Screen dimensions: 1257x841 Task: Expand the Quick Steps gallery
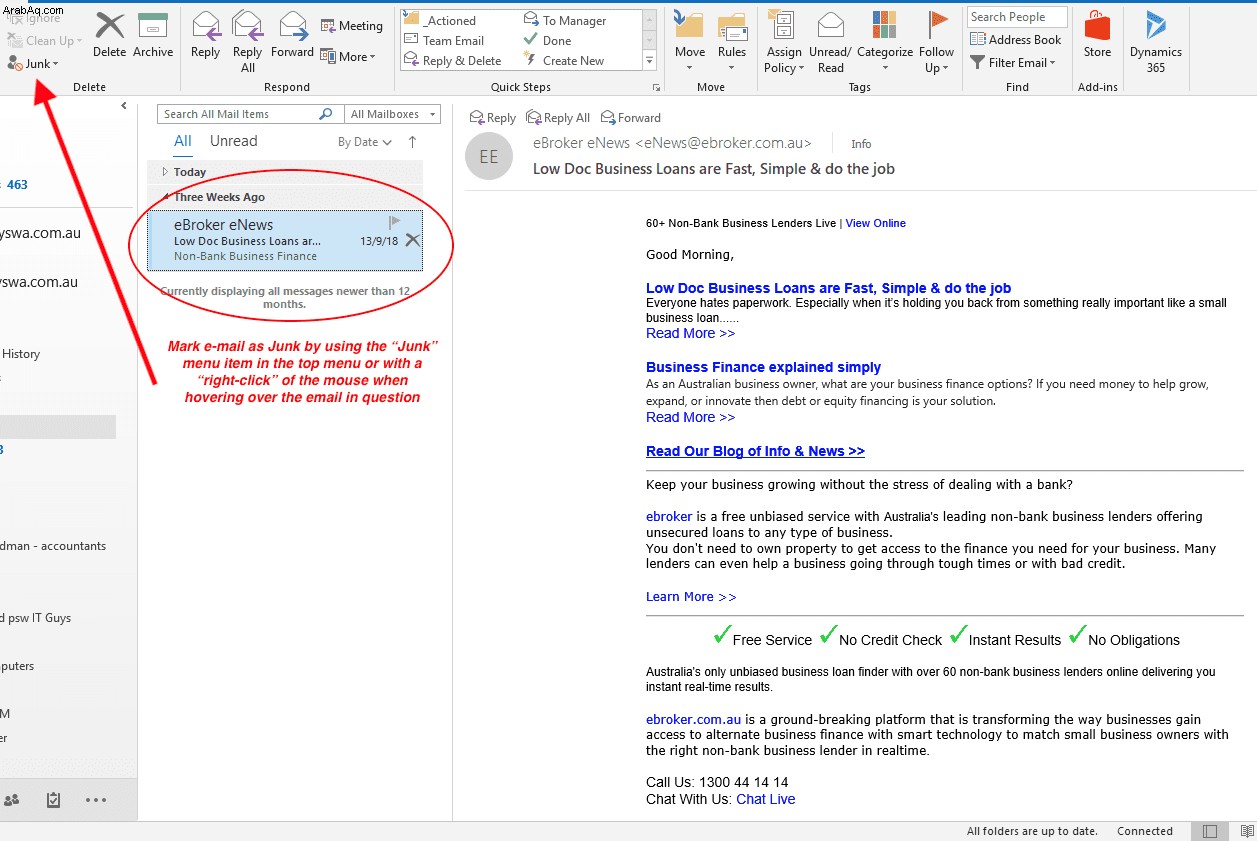pyautogui.click(x=649, y=61)
